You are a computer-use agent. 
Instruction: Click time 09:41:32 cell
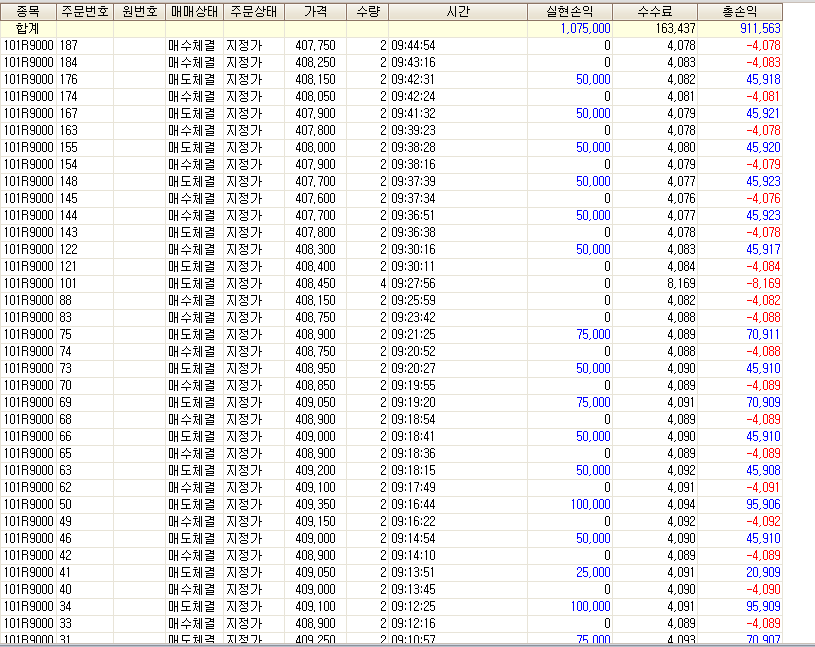coord(413,113)
